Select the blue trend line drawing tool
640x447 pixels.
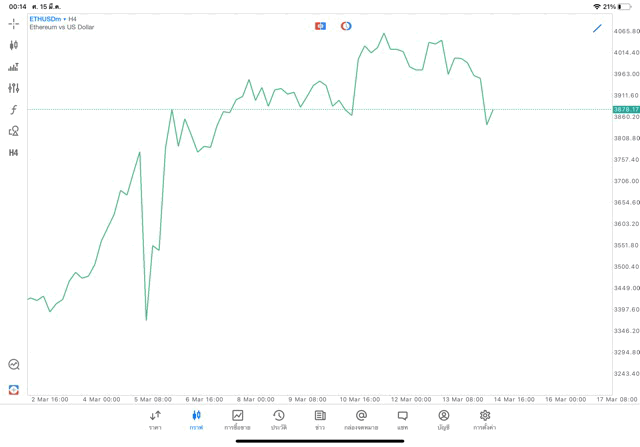[597, 28]
